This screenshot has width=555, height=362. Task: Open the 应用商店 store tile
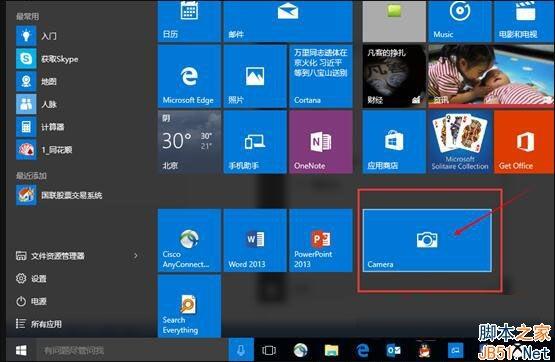click(394, 142)
